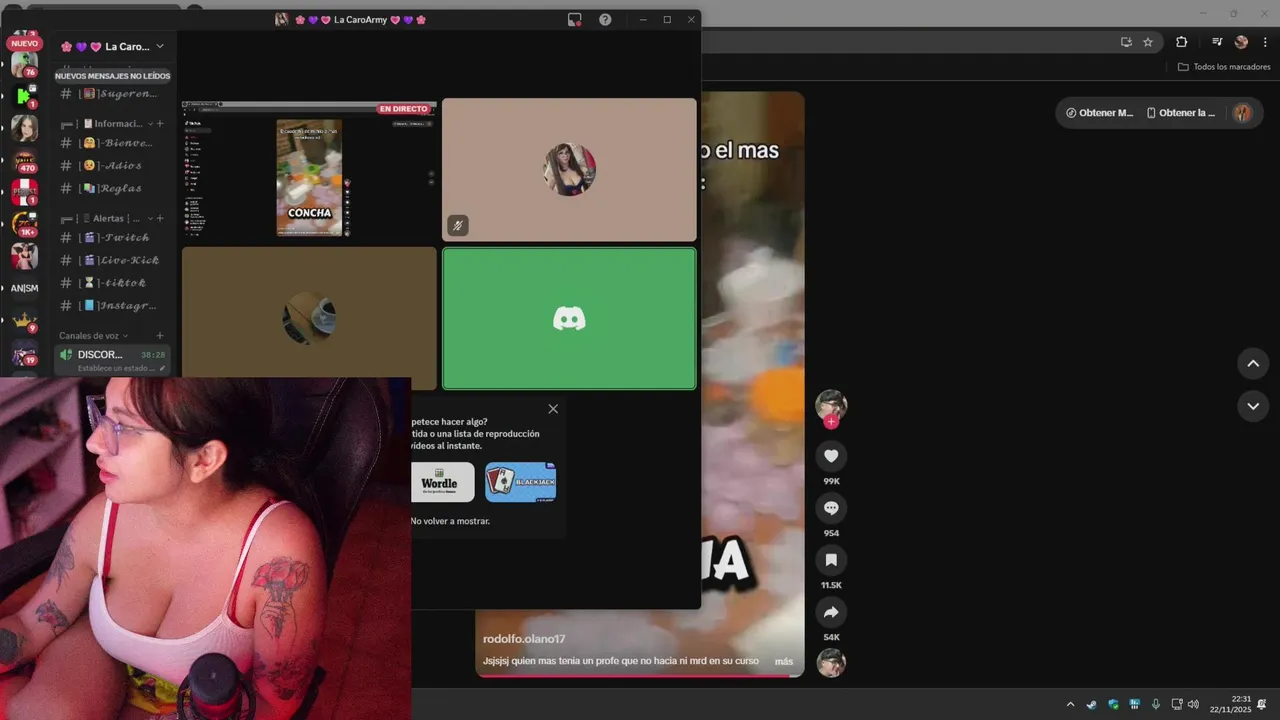Save TikTok video with bookmark icon

point(831,560)
